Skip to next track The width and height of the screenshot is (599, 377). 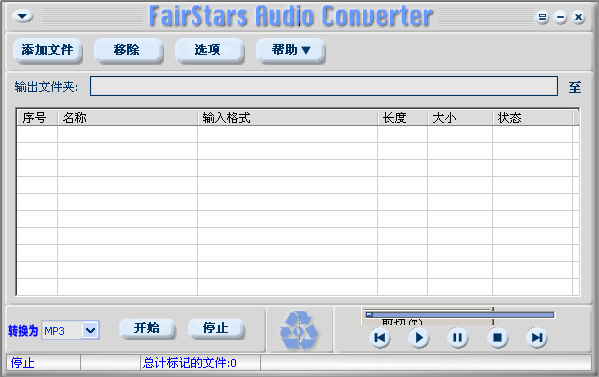point(537,338)
